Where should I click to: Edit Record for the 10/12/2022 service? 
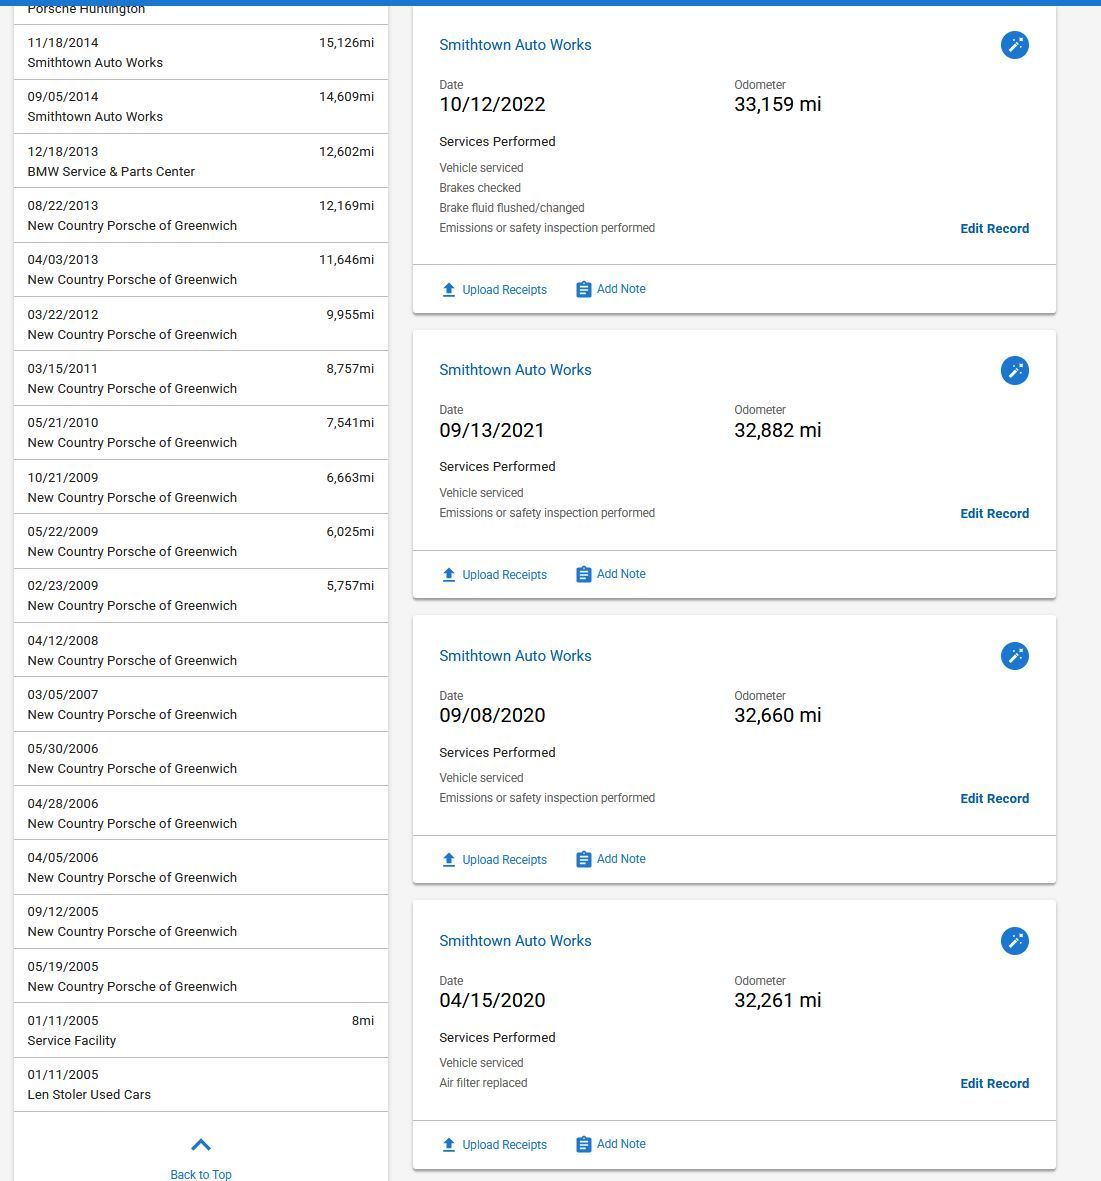point(994,229)
